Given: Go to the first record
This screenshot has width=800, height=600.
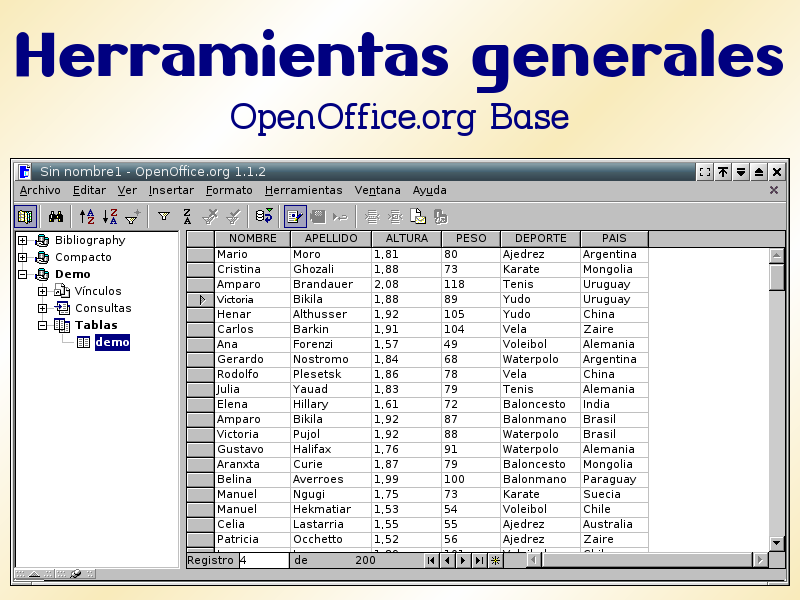Looking at the screenshot, I should pos(431,561).
